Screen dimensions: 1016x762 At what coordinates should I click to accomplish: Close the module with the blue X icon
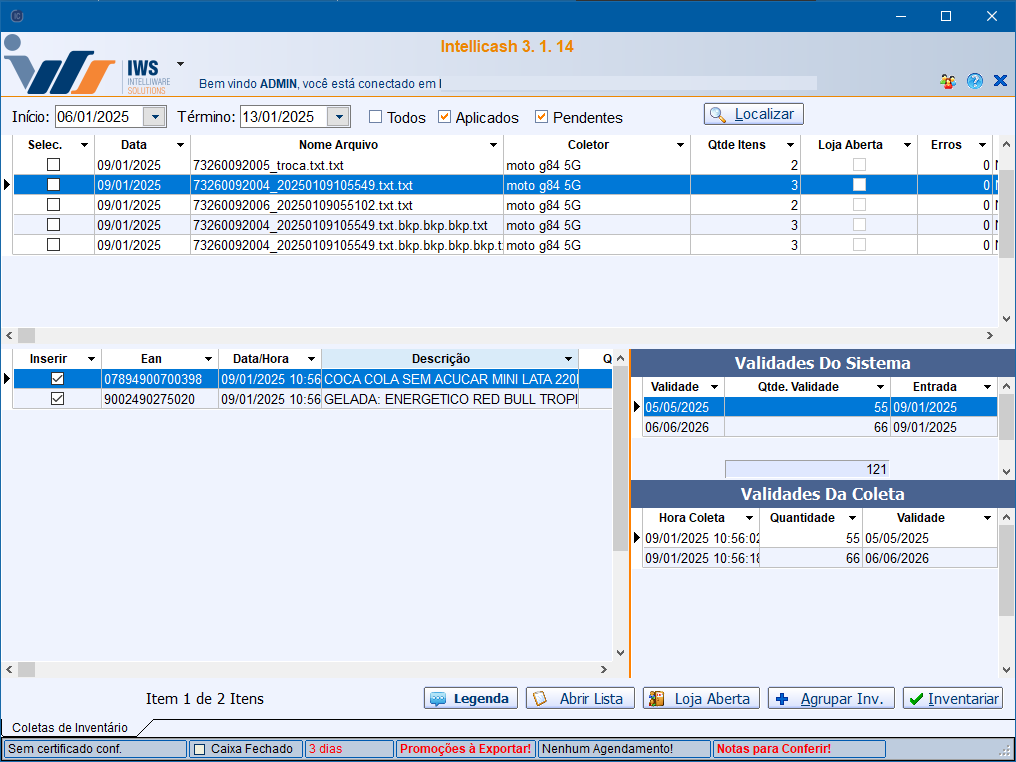[x=1000, y=82]
